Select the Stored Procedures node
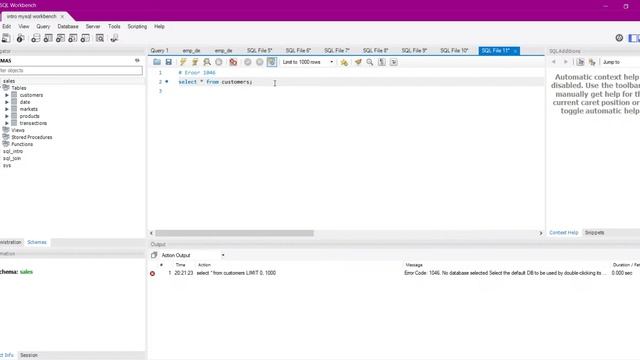 pos(31,137)
